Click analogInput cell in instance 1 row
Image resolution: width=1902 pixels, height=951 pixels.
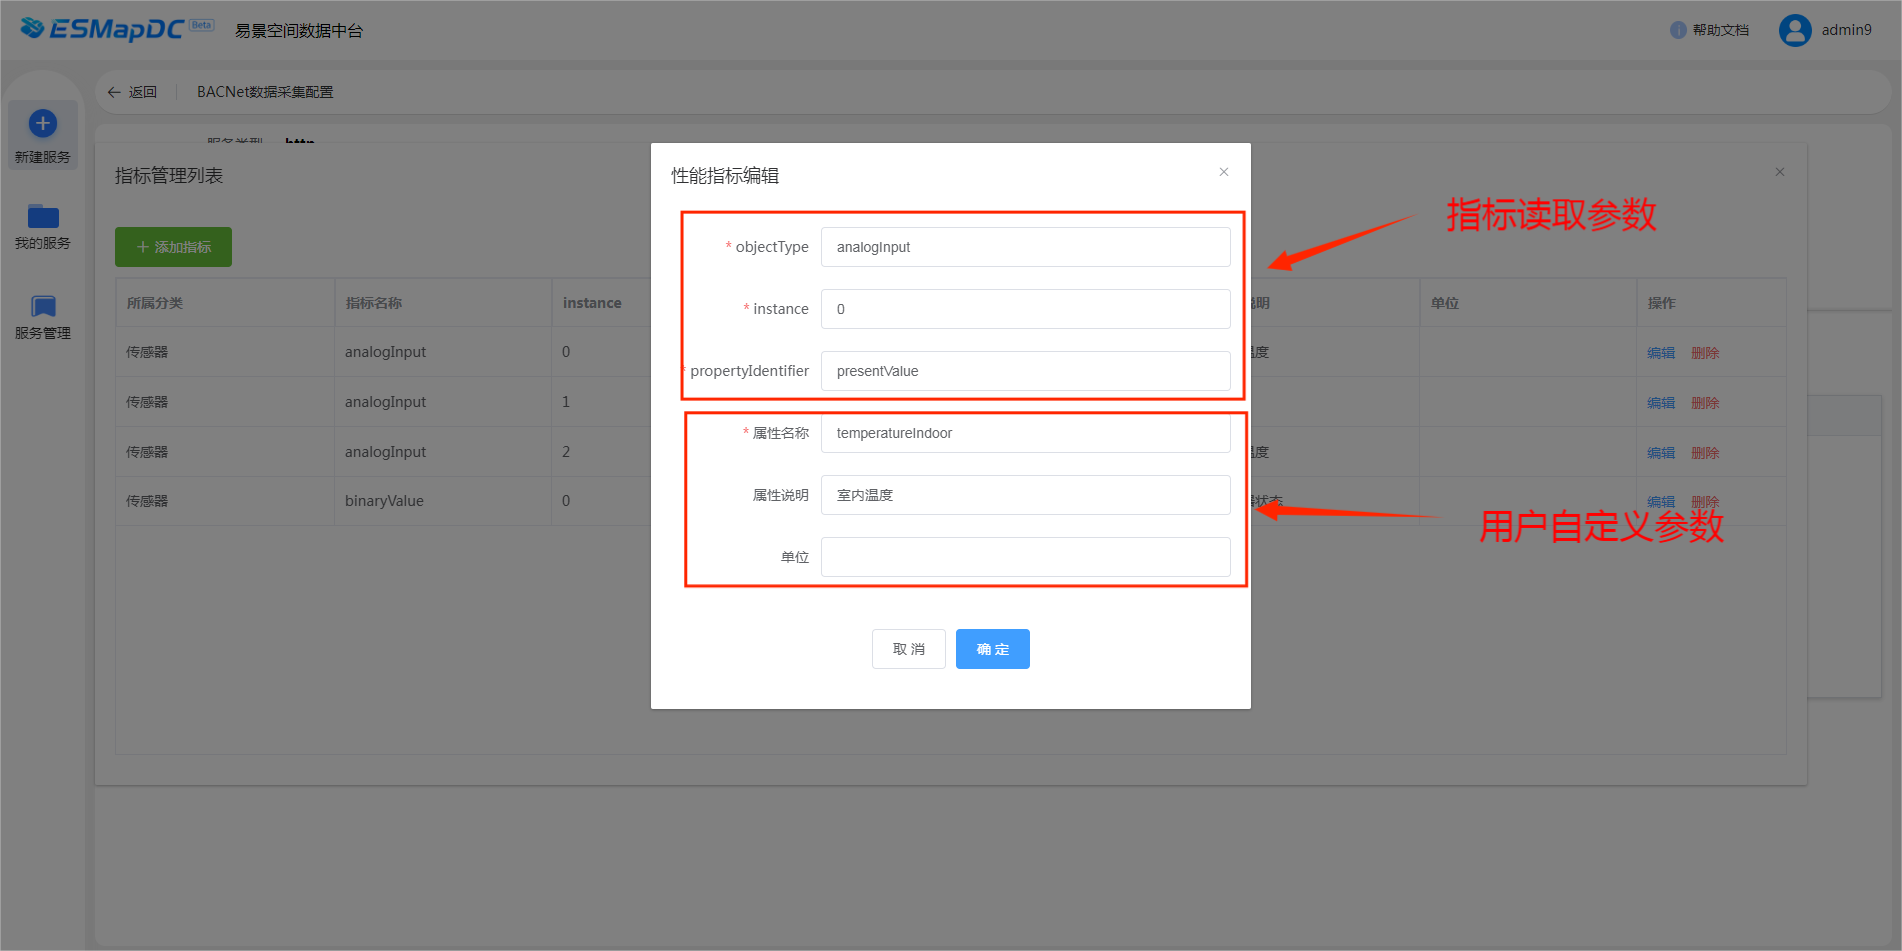[385, 402]
